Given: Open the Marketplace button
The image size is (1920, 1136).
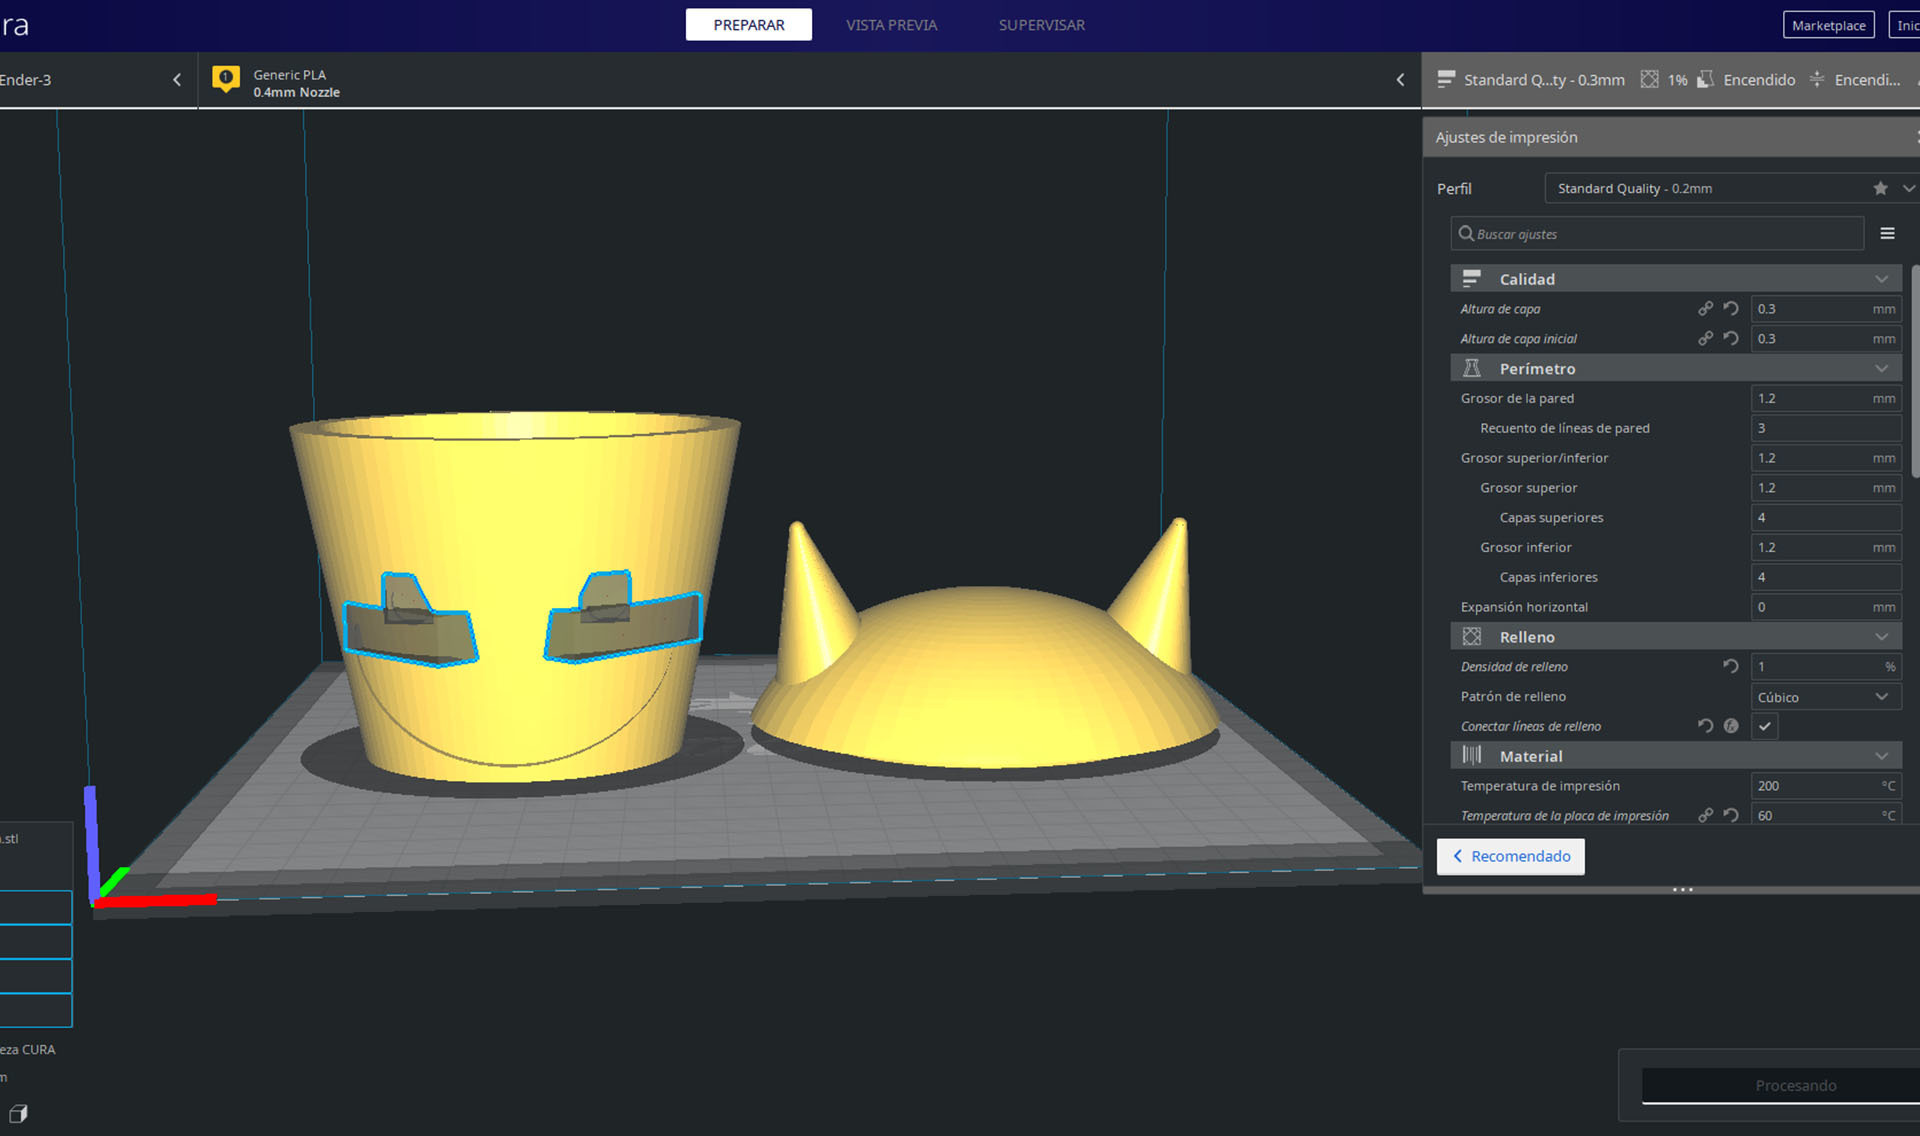Looking at the screenshot, I should point(1828,25).
